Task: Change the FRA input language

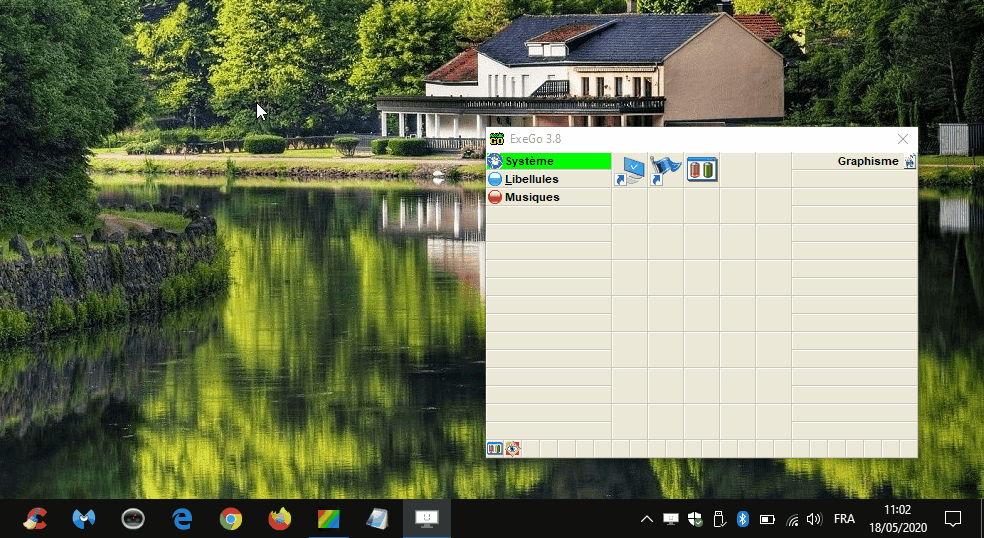Action: coord(844,519)
